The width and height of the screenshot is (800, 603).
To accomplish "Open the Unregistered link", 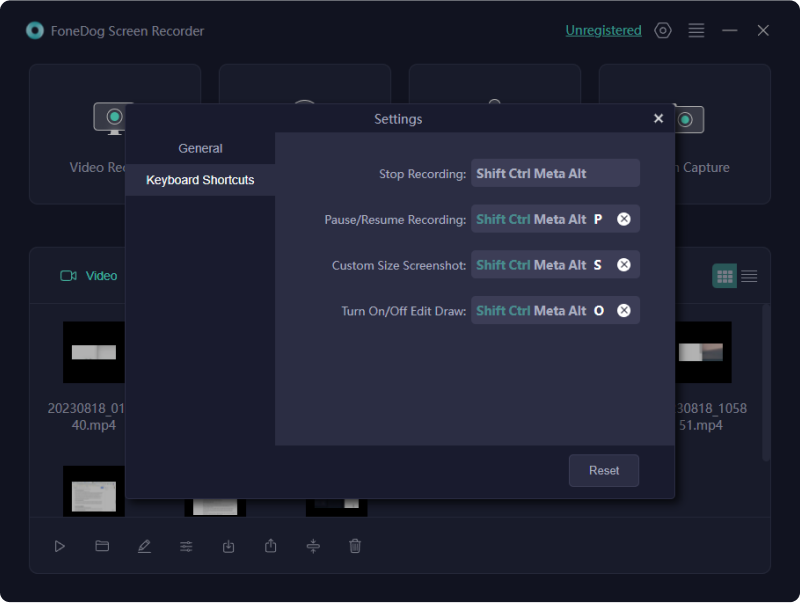I will [x=603, y=31].
